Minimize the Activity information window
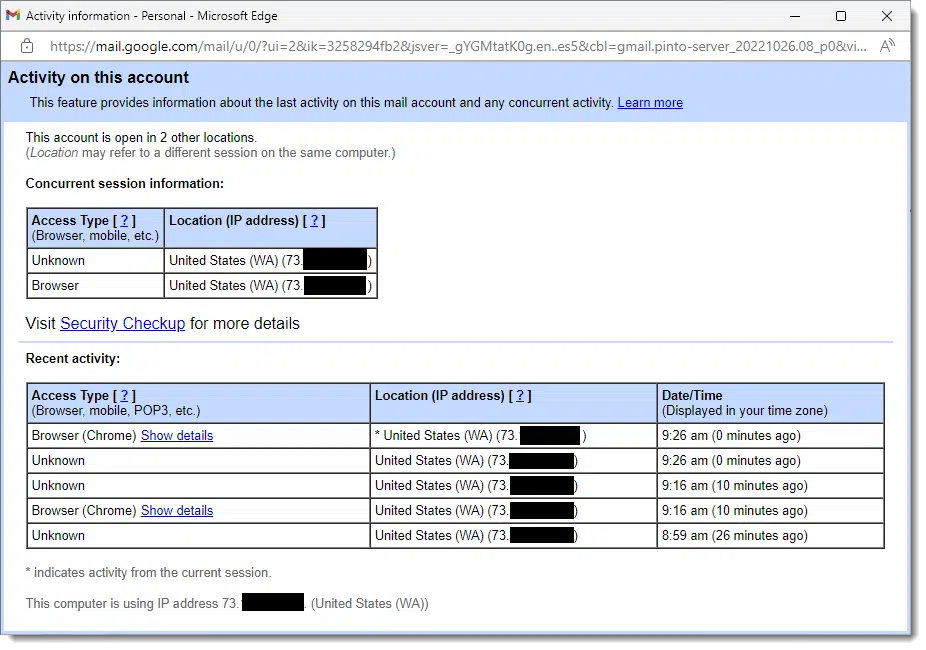Screen dimensions: 926x650 [795, 16]
